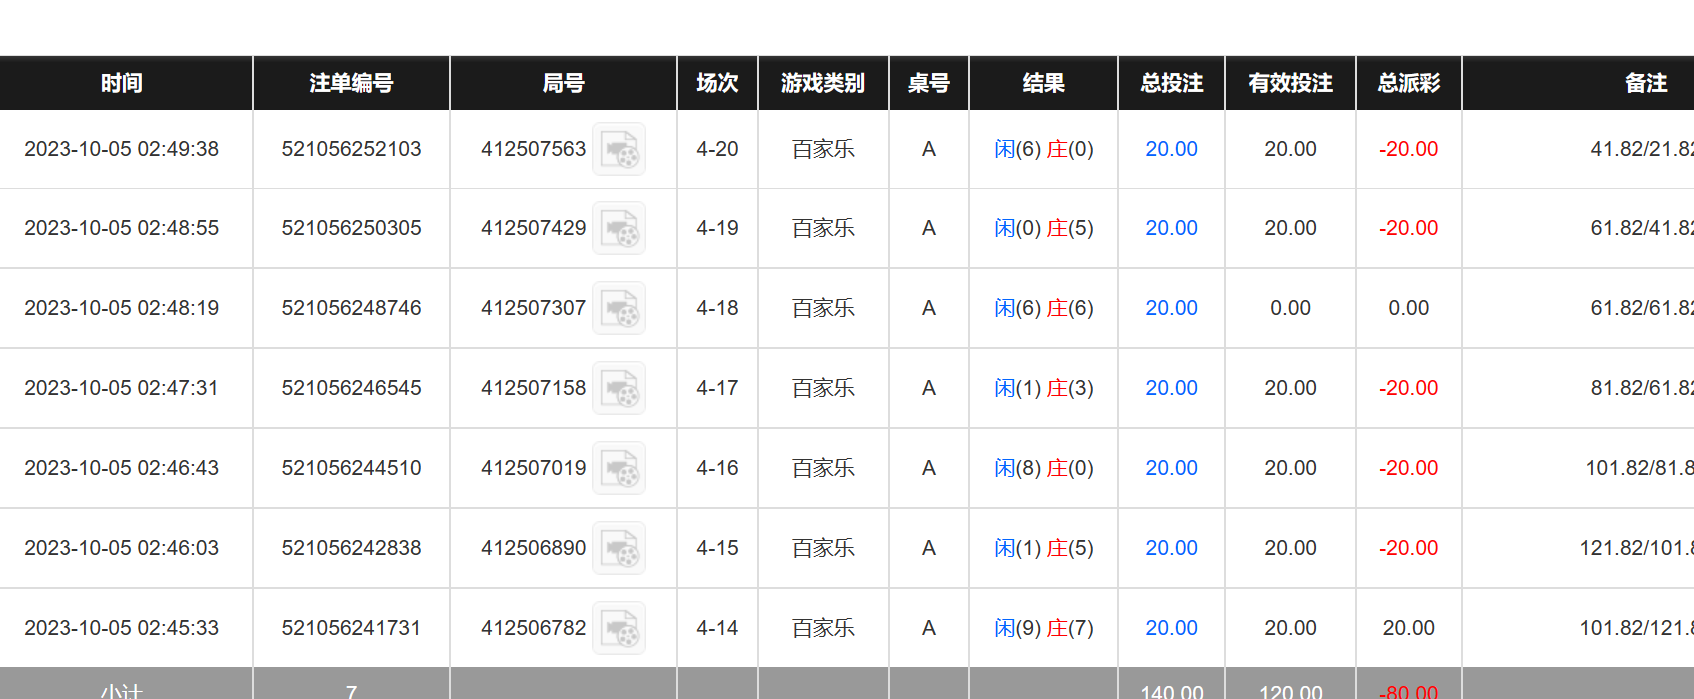Click the 时间 column header
Viewport: 1694px width, 699px height.
click(x=122, y=83)
